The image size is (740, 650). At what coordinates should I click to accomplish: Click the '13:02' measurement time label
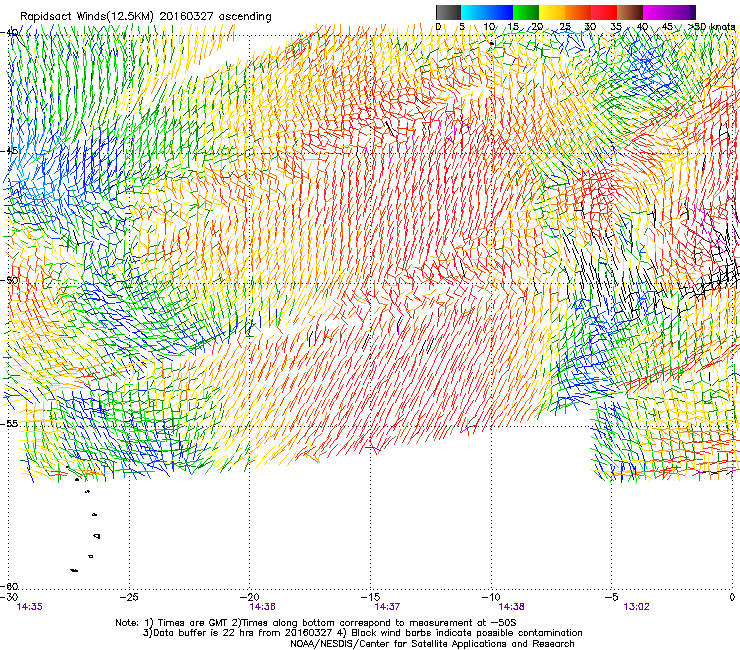coord(636,607)
